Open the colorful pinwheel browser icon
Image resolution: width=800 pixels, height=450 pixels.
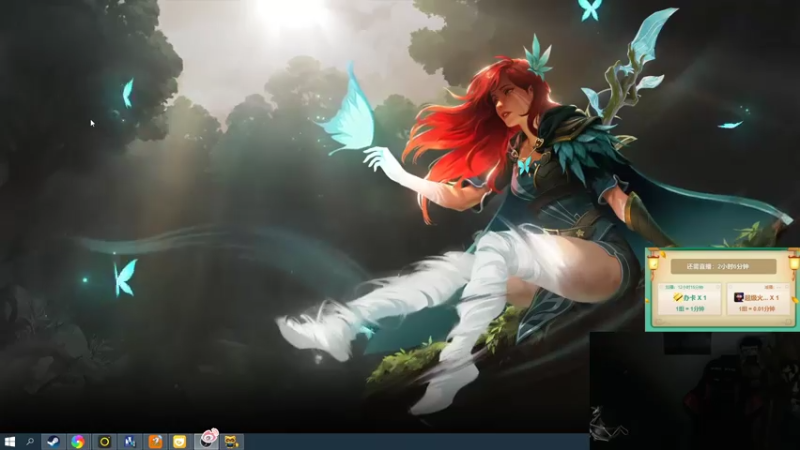point(78,441)
